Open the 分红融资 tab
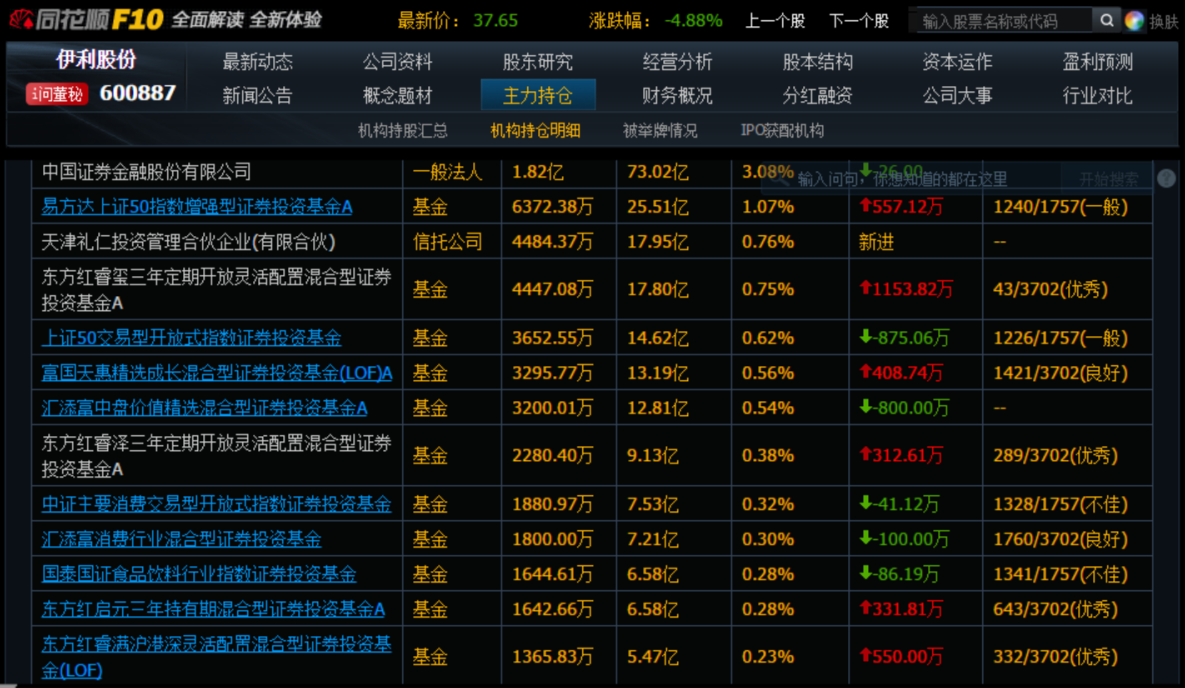This screenshot has width=1185, height=688. pyautogui.click(x=817, y=95)
